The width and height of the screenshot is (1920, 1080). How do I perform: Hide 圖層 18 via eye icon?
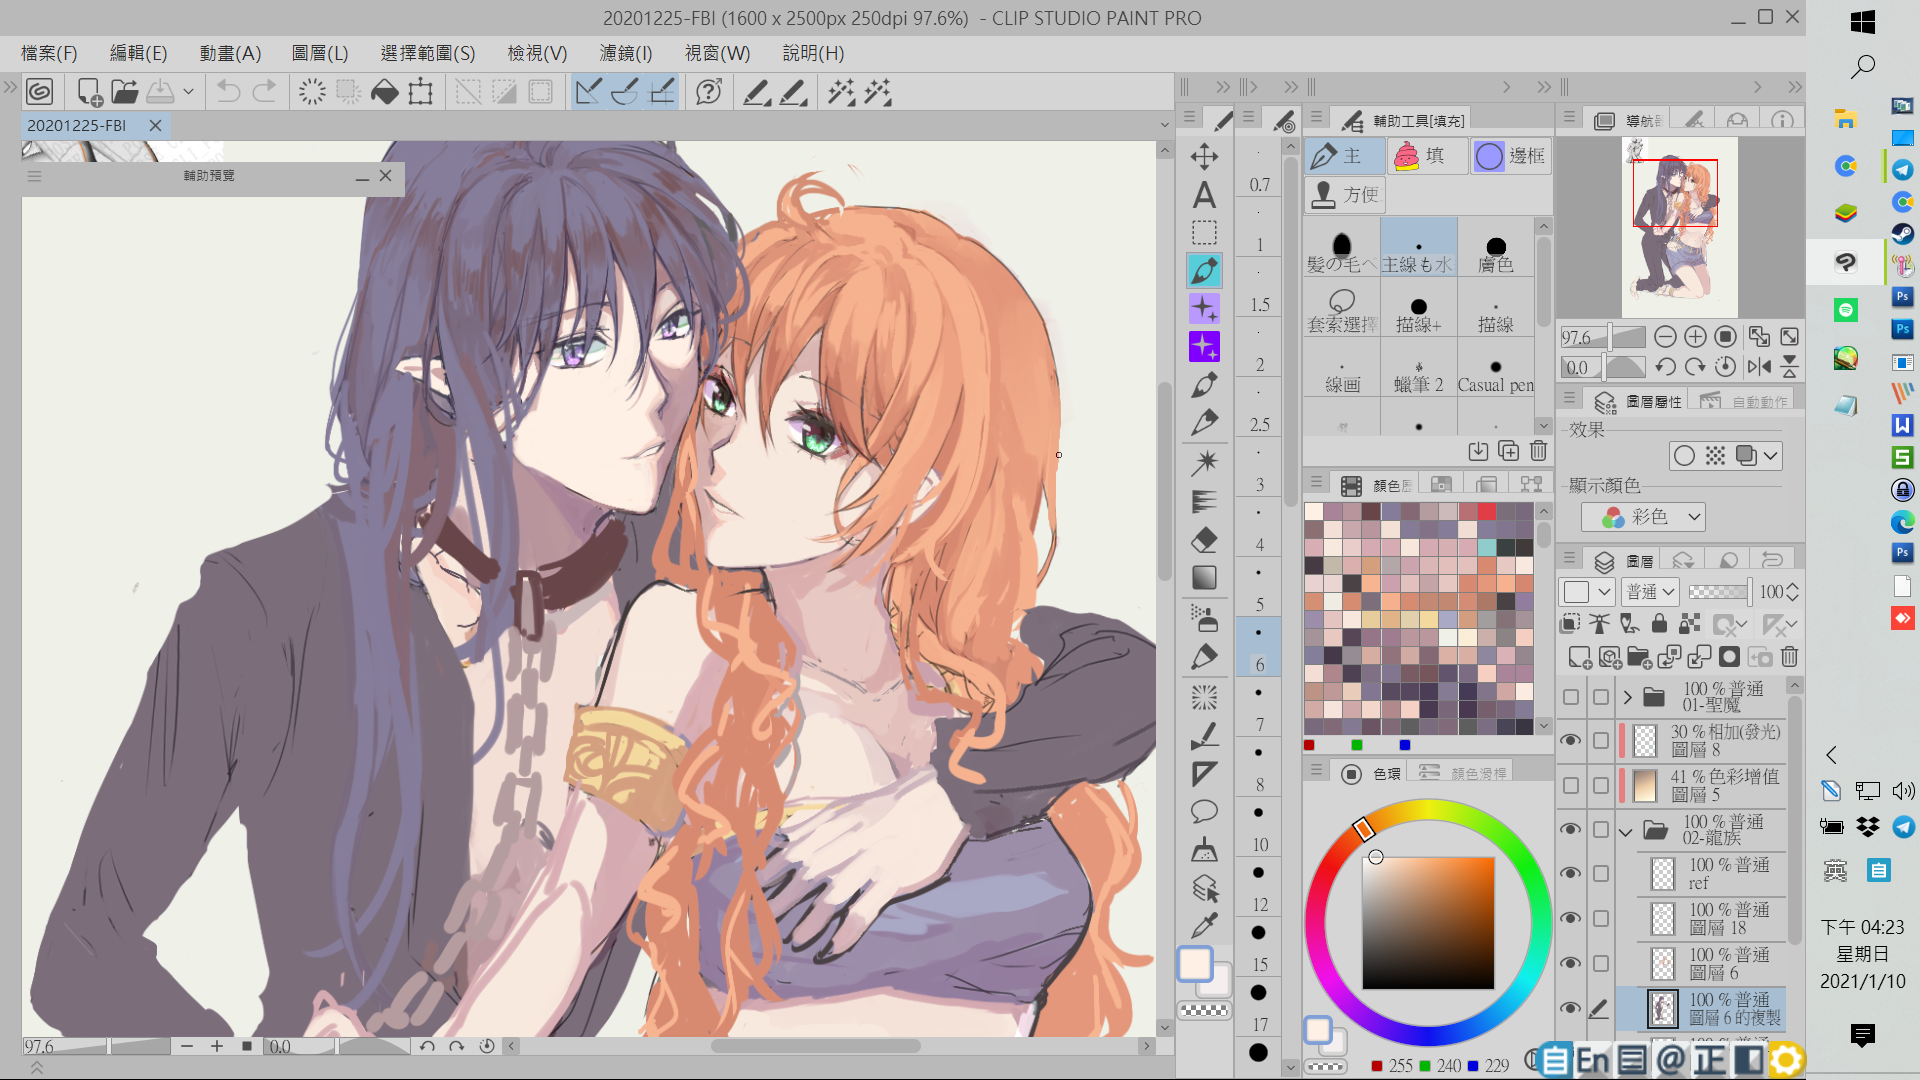click(1571, 919)
